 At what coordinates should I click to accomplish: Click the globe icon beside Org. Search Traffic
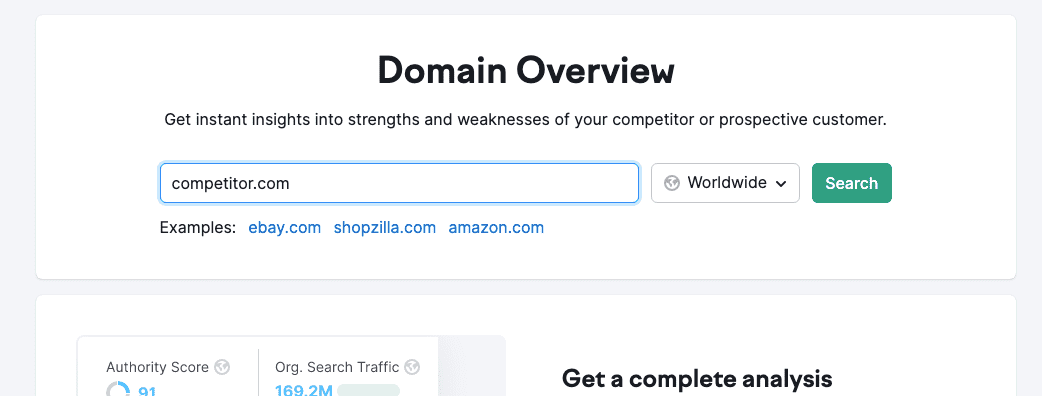coord(413,367)
